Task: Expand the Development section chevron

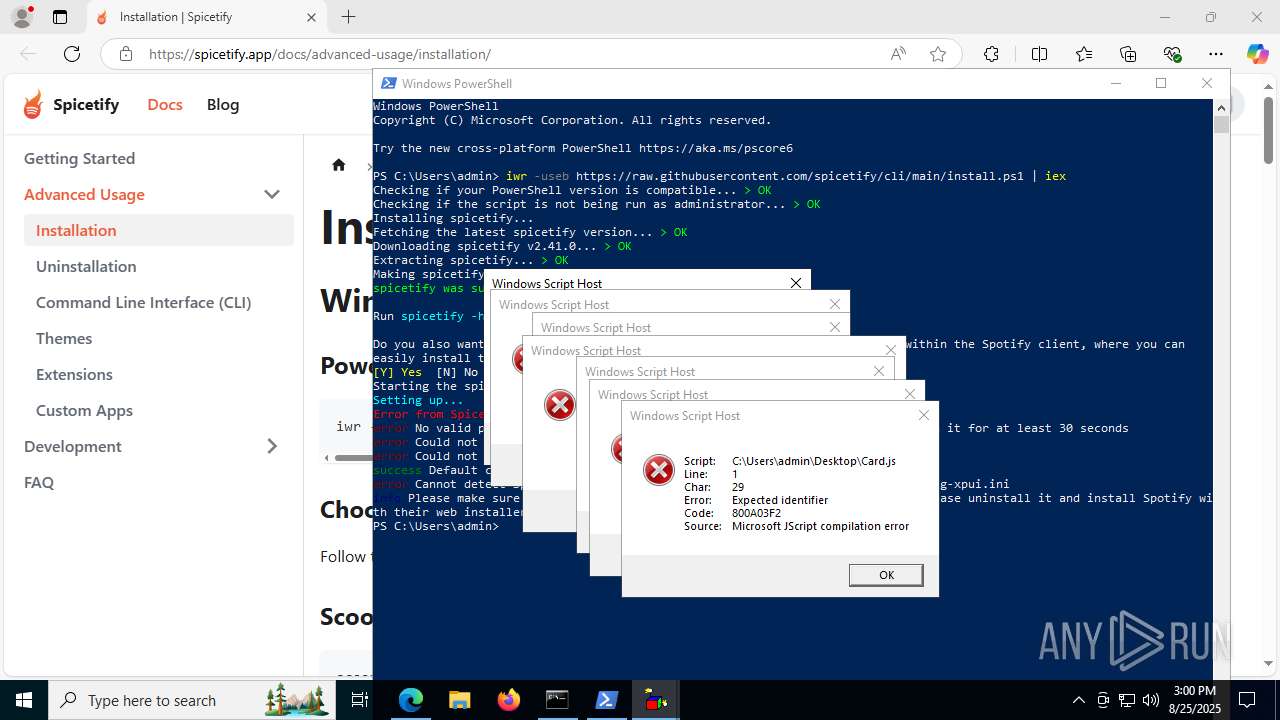Action: pos(272,446)
